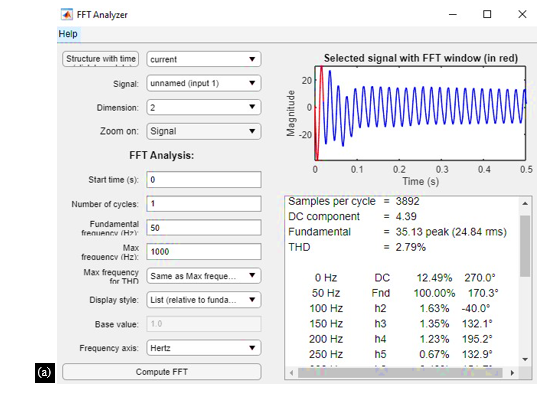Click the Compute FFT button
The image size is (554, 393).
coord(162,372)
